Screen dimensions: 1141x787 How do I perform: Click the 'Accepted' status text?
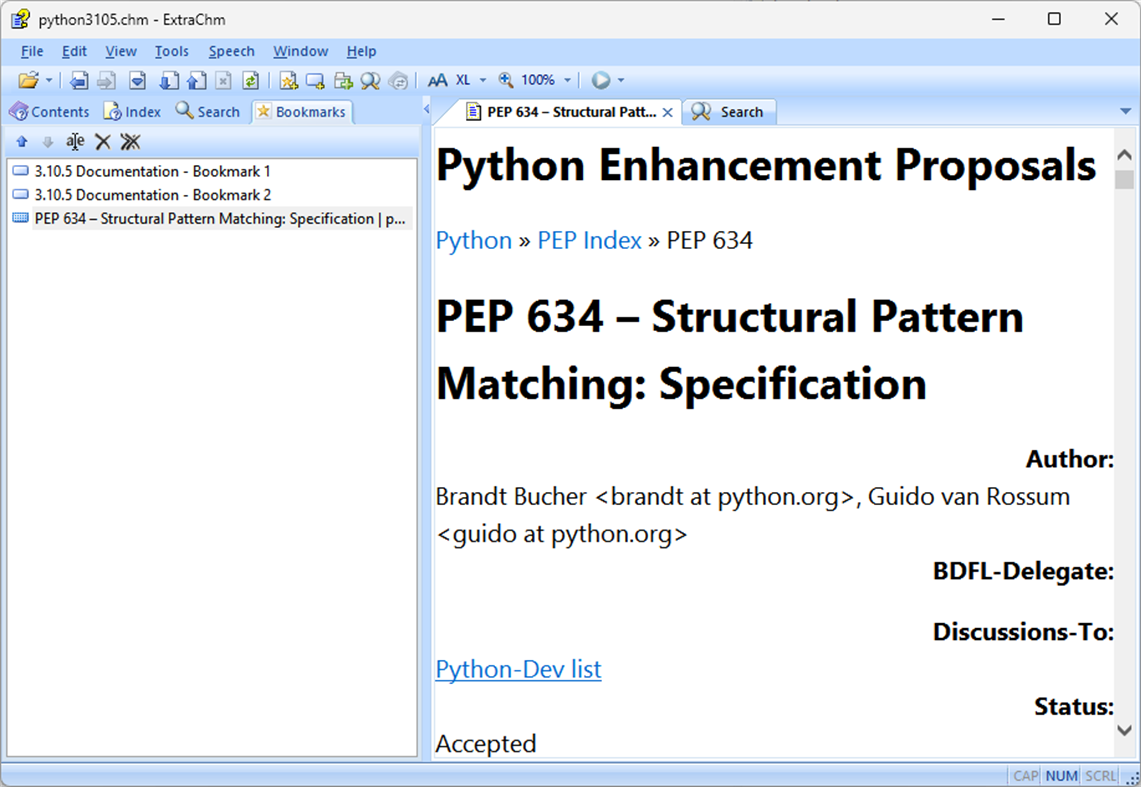(x=486, y=744)
